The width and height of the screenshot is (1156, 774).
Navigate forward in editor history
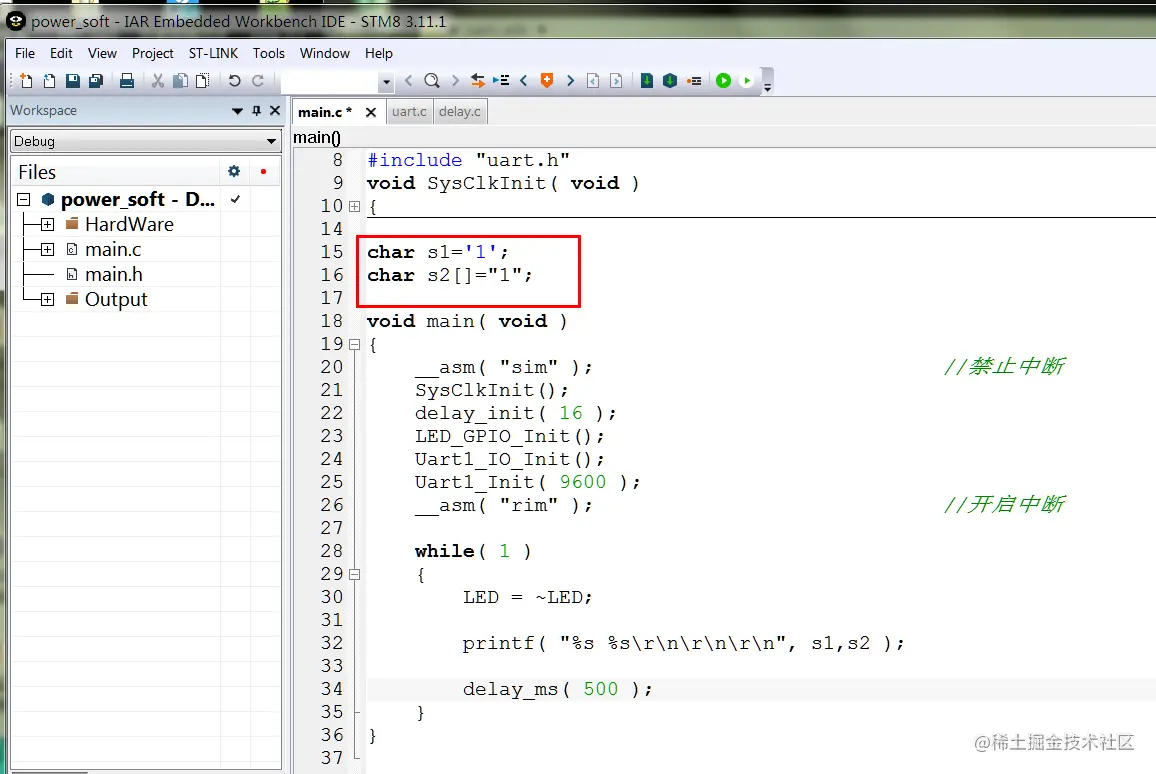616,80
